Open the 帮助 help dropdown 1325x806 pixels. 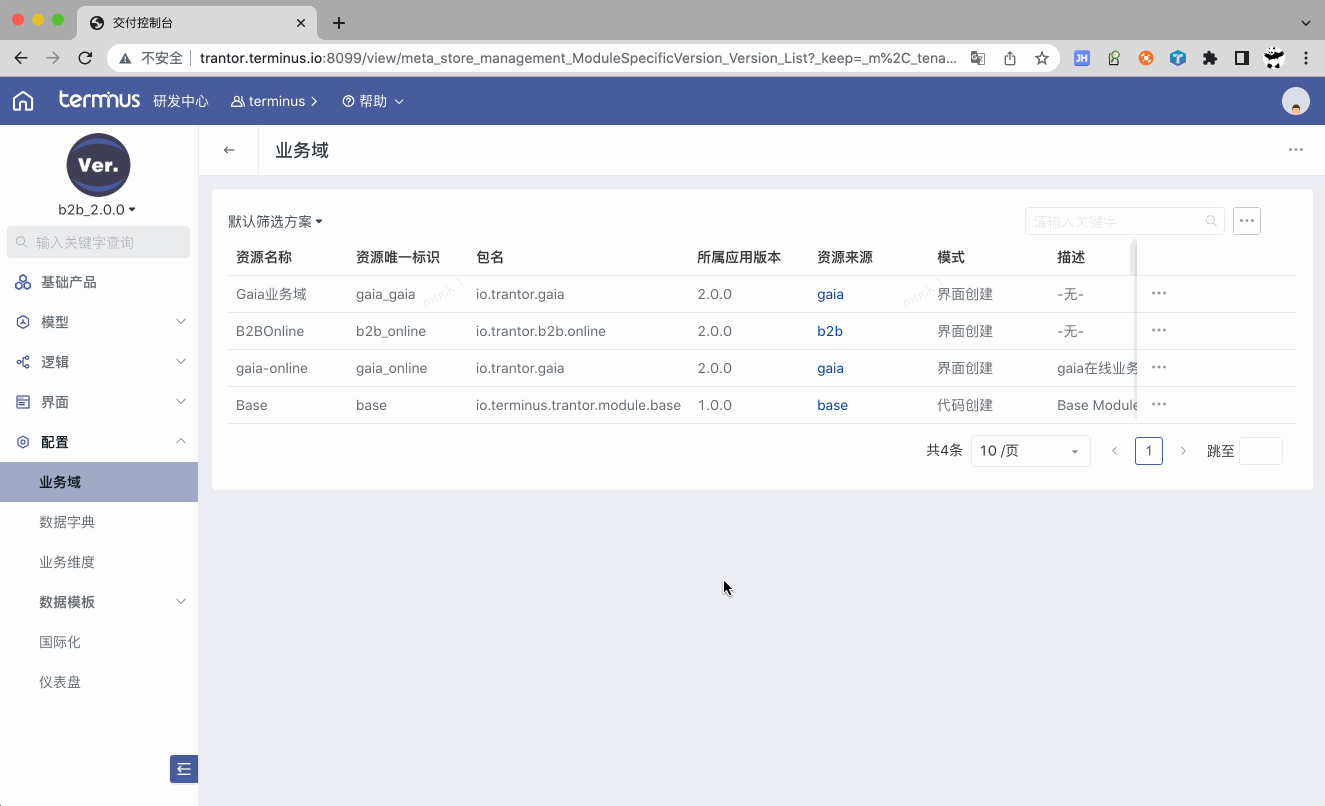[x=373, y=101]
